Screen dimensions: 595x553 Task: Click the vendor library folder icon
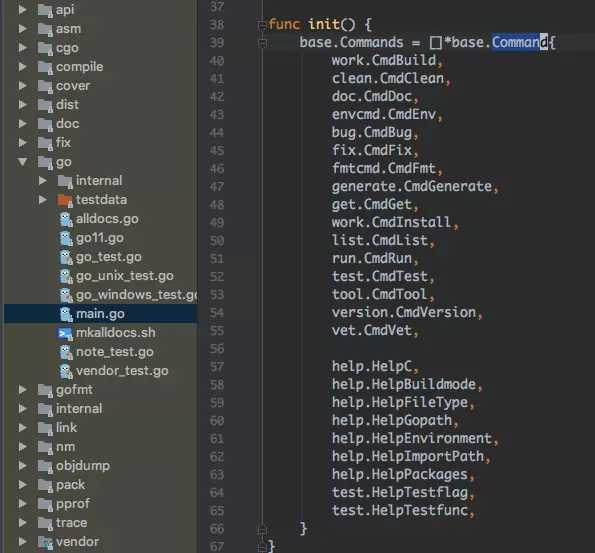click(45, 542)
